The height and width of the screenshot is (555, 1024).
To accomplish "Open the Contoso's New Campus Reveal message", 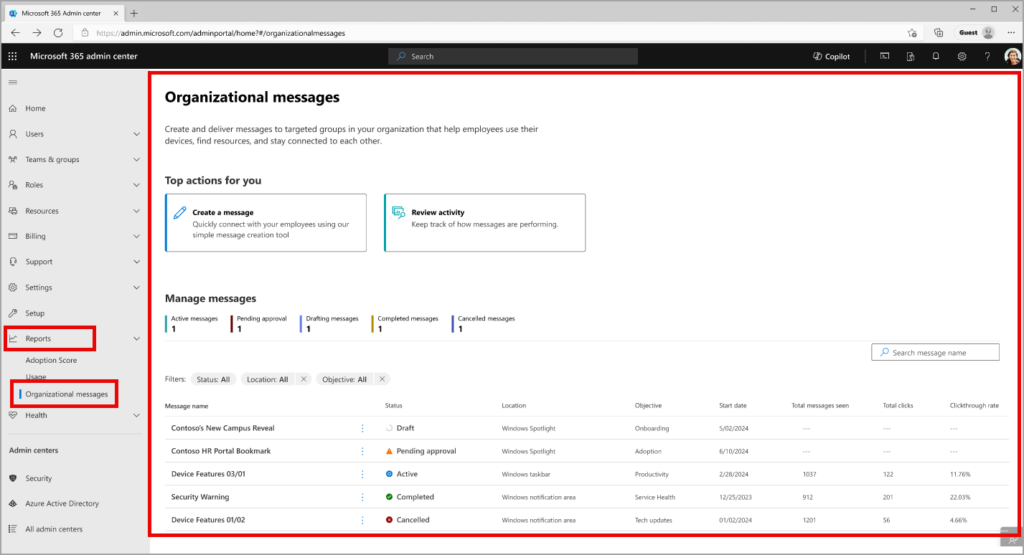I will 223,428.
